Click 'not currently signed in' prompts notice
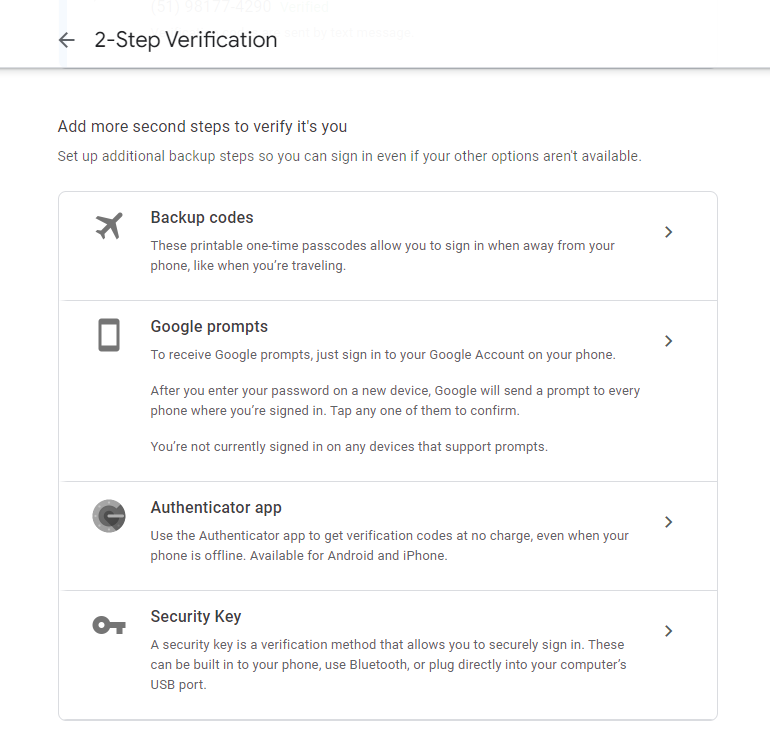This screenshot has height=748, width=770. pyautogui.click(x=349, y=446)
